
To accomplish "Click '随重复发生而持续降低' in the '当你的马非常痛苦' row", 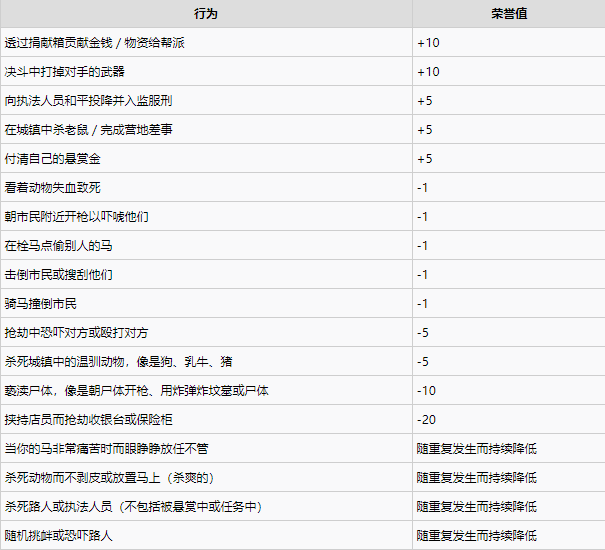I will (477, 448).
